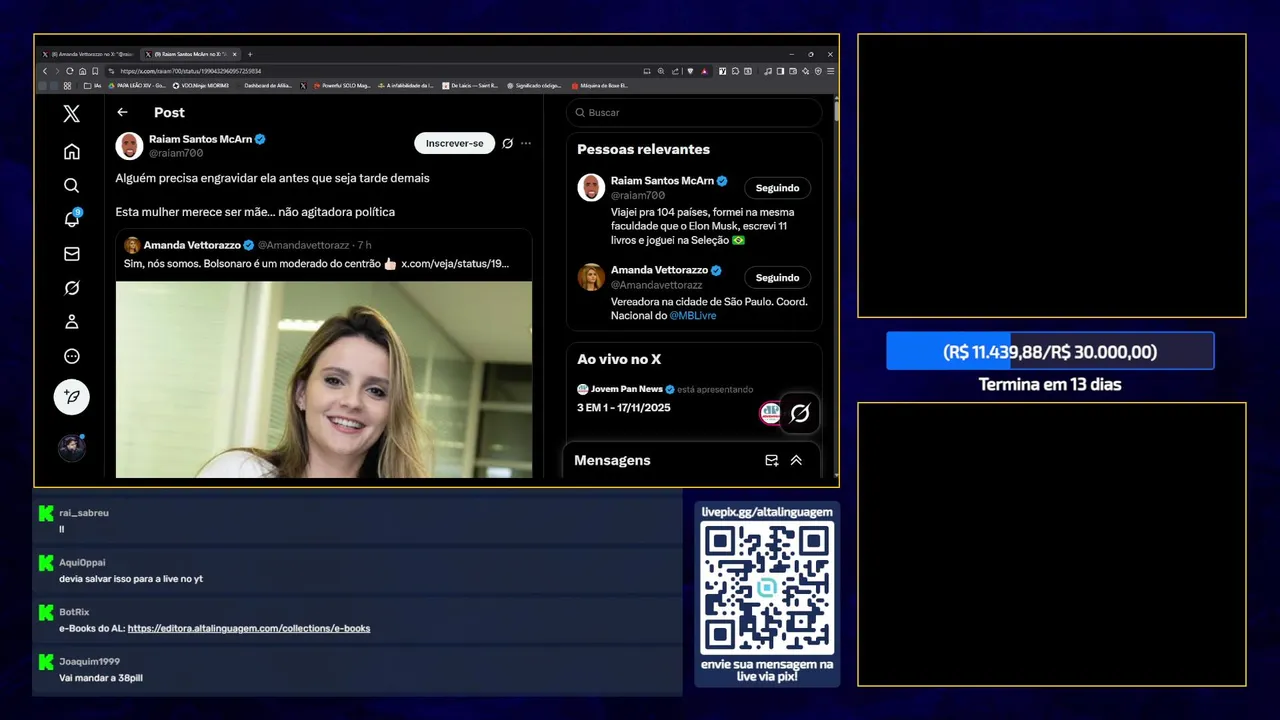
Task: Go to the Home feed icon
Action: click(71, 152)
